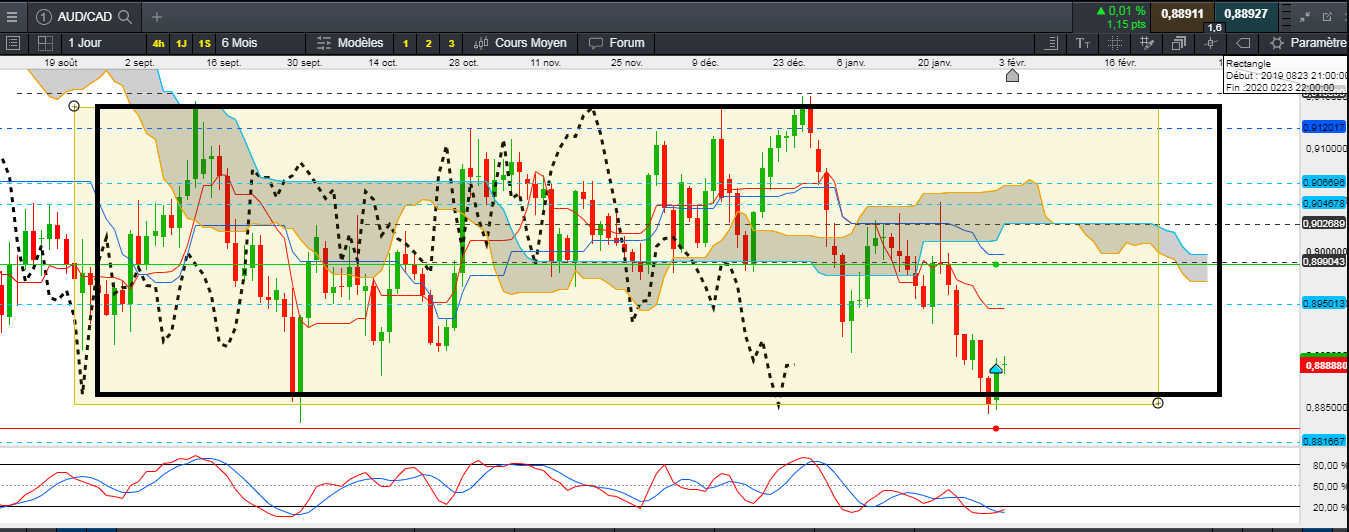The width and height of the screenshot is (1349, 532).
Task: Open the Cours Moyen price type dropdown
Action: 520,43
